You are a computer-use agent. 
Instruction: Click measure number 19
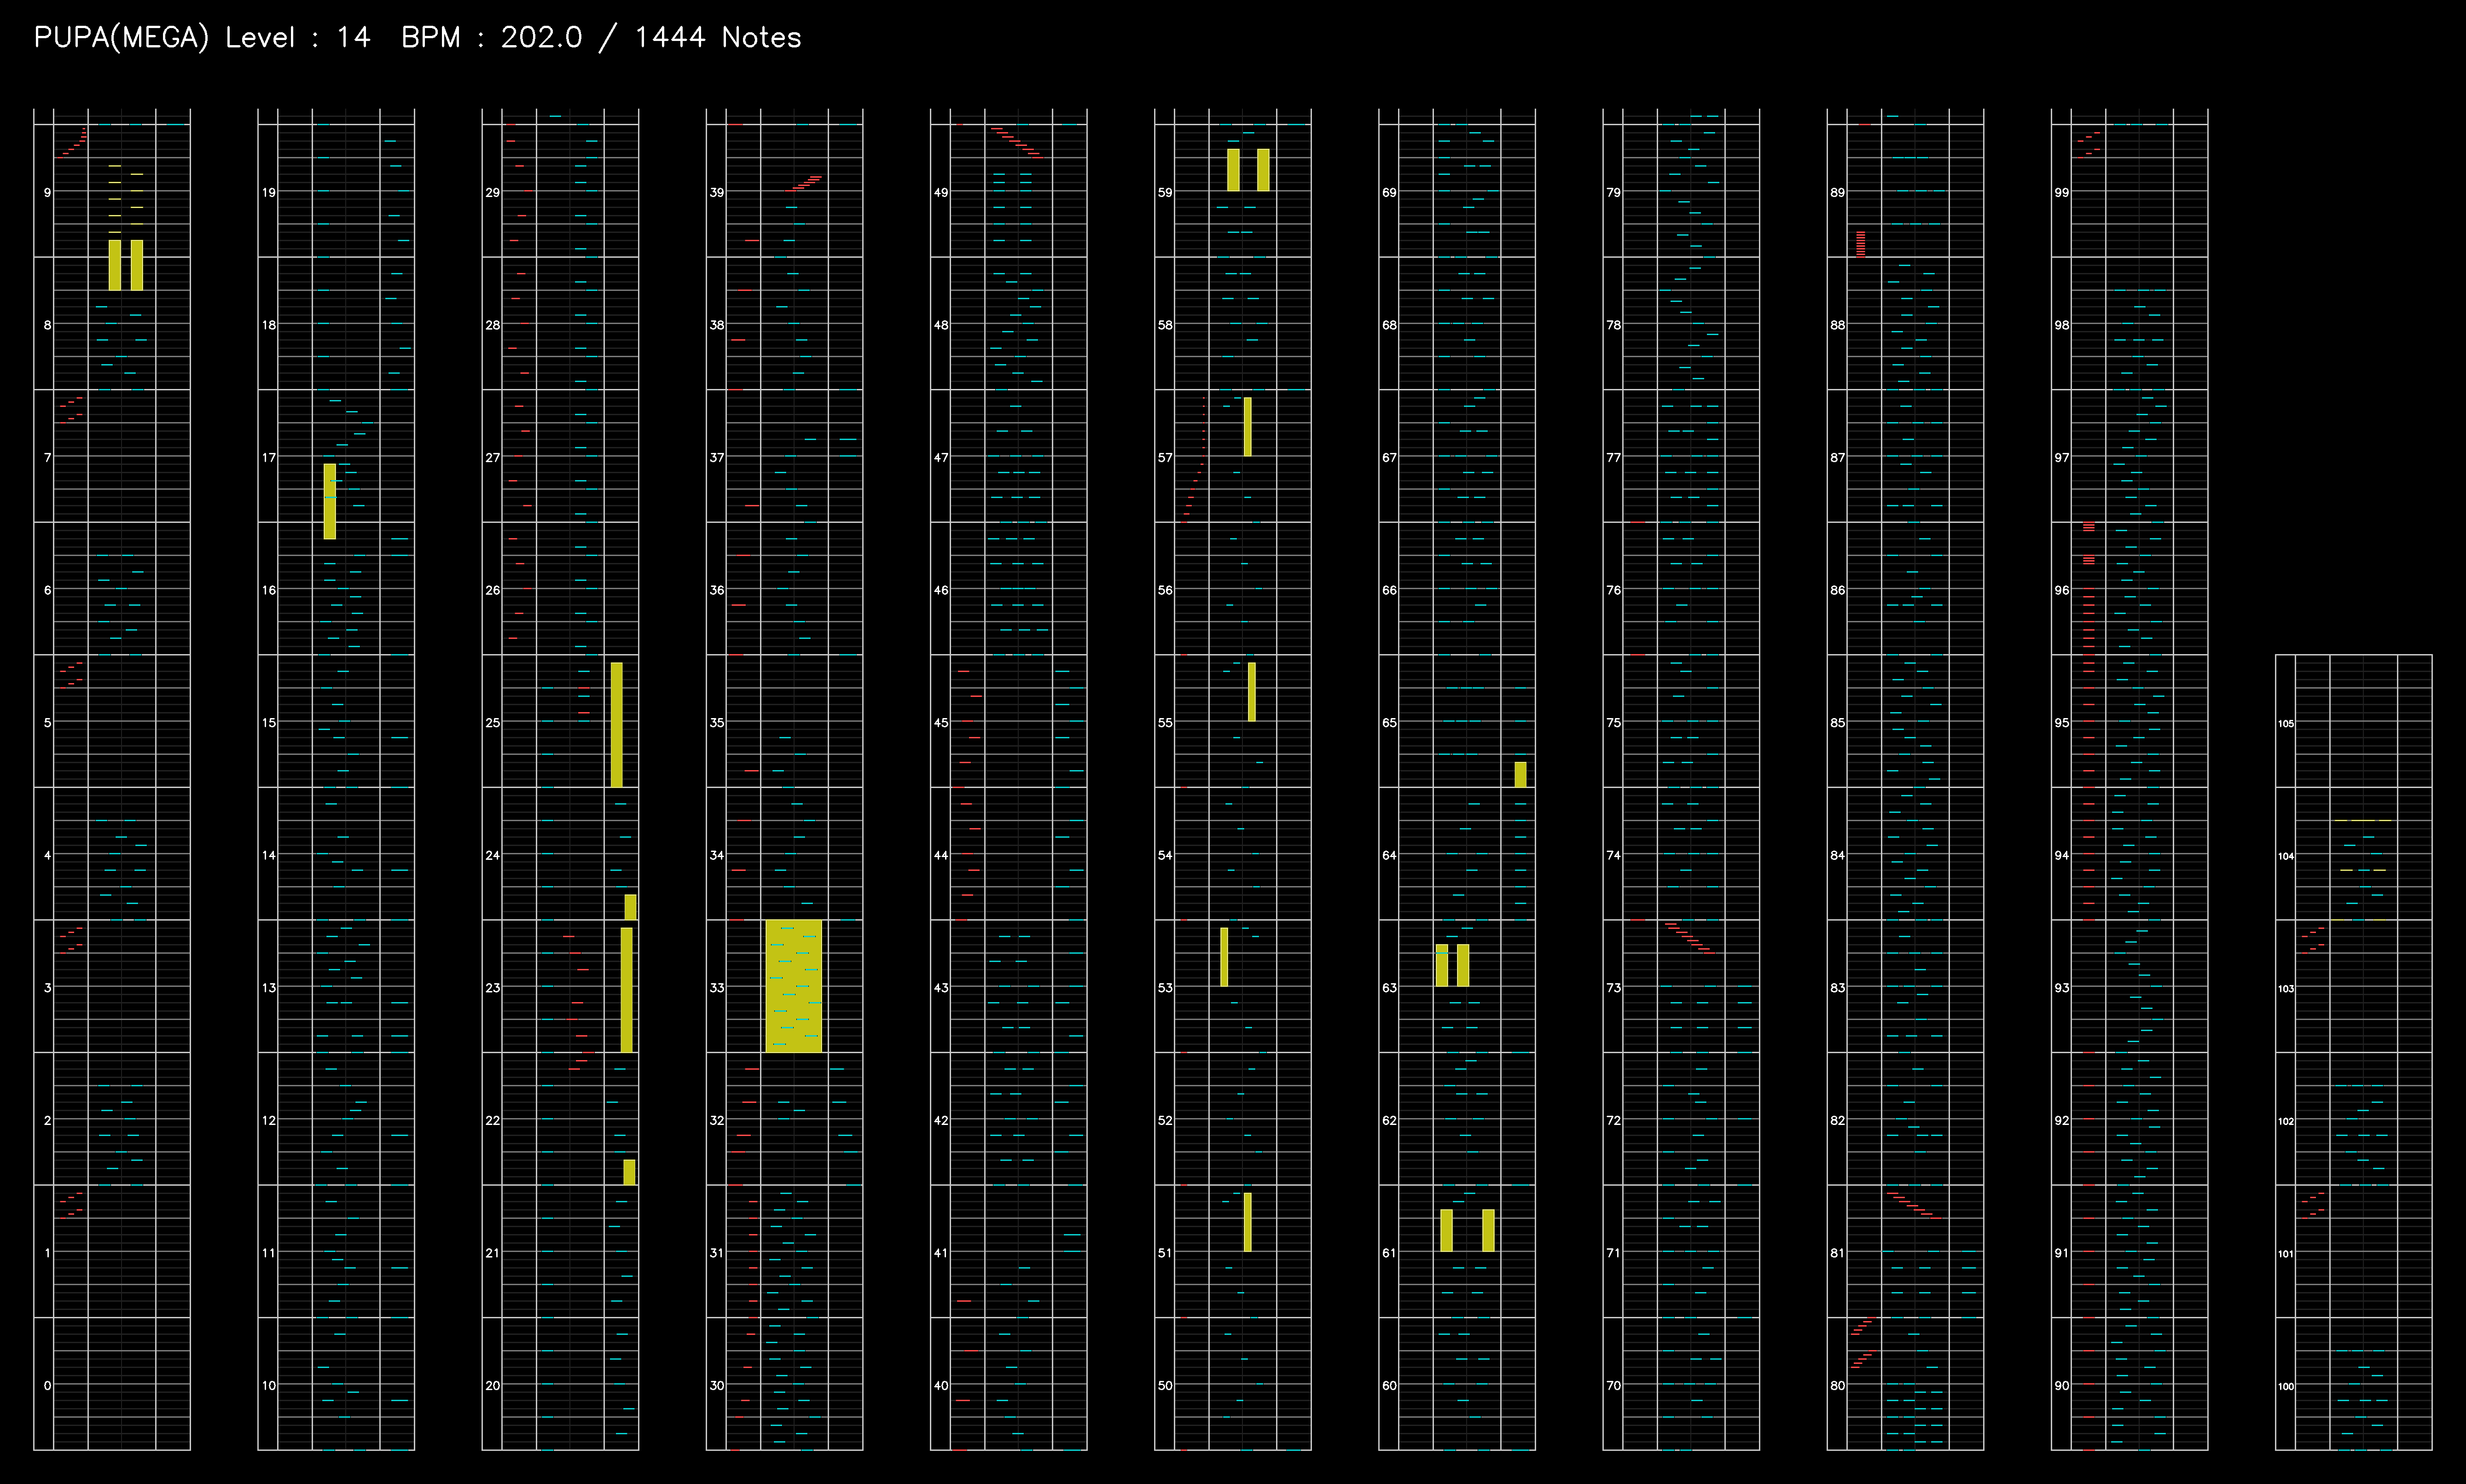point(269,192)
